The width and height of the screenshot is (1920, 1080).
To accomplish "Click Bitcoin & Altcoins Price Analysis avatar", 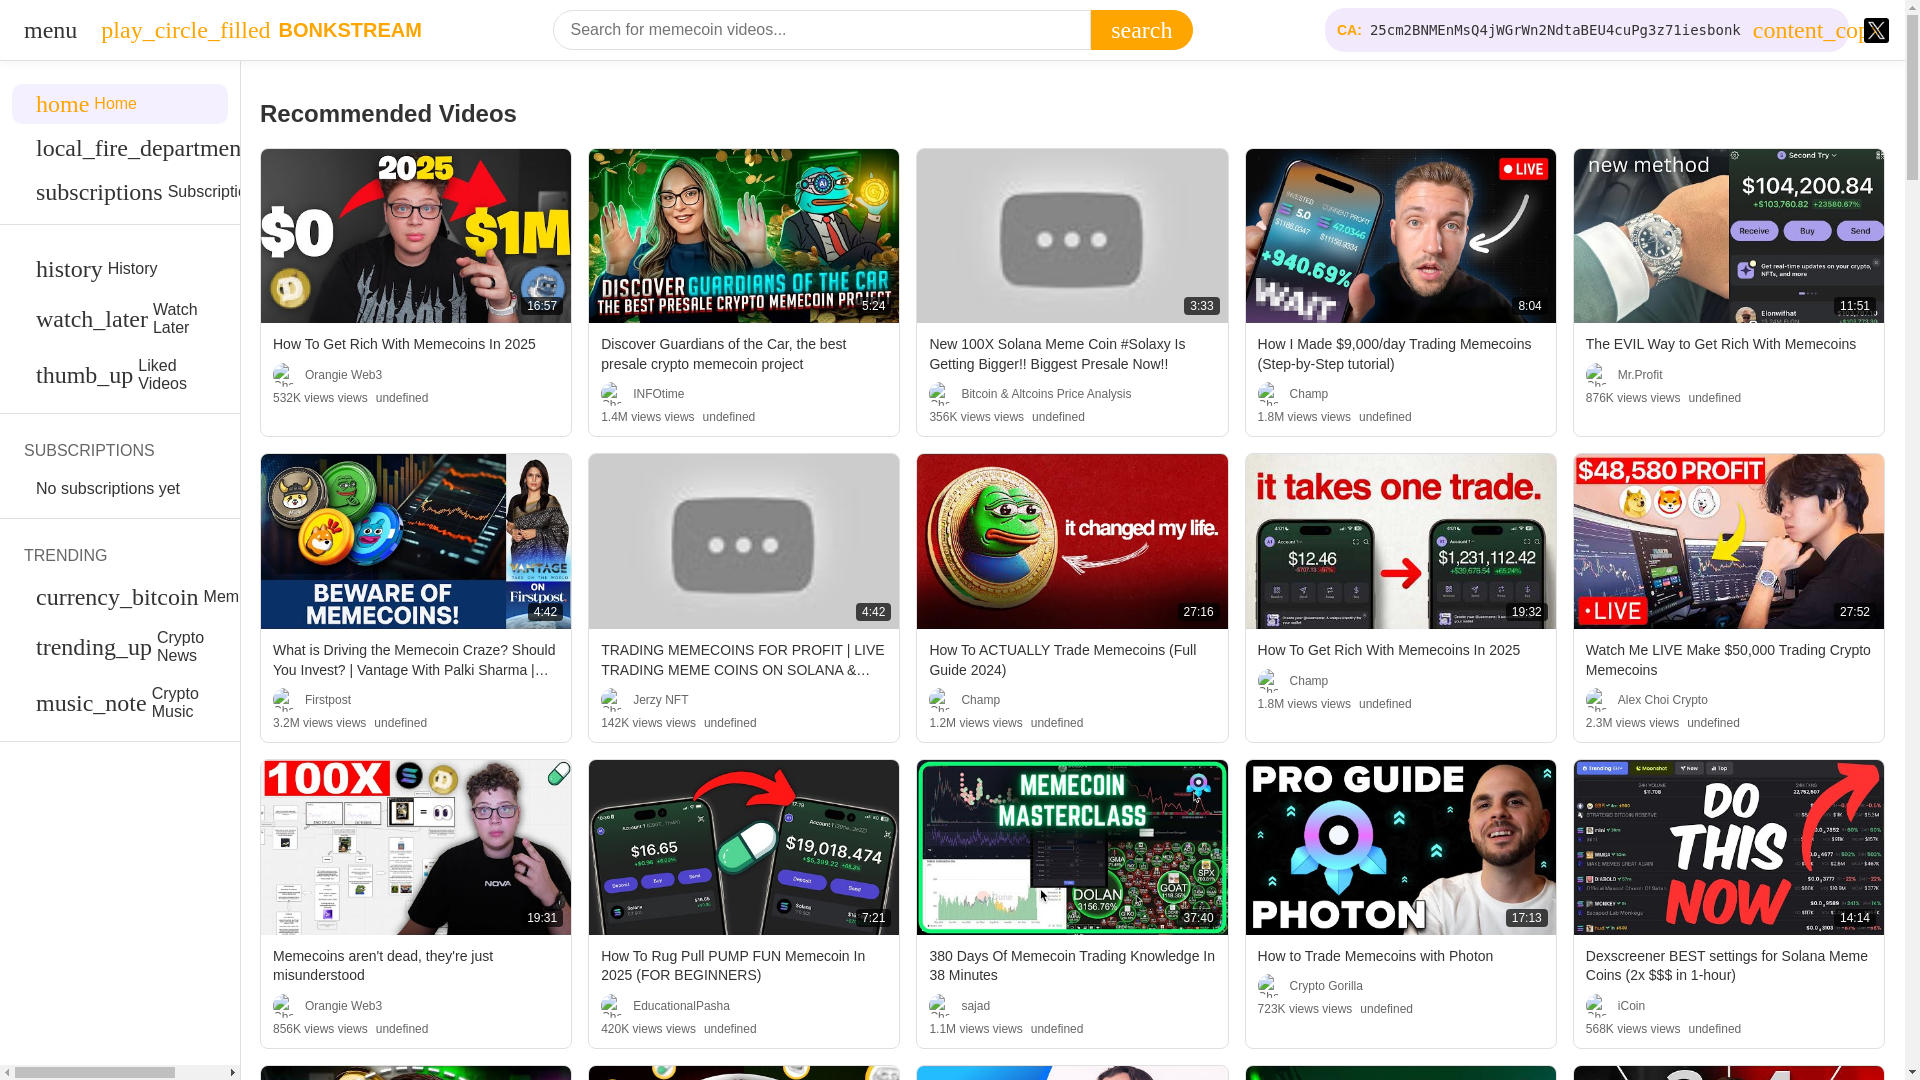I will (x=941, y=394).
